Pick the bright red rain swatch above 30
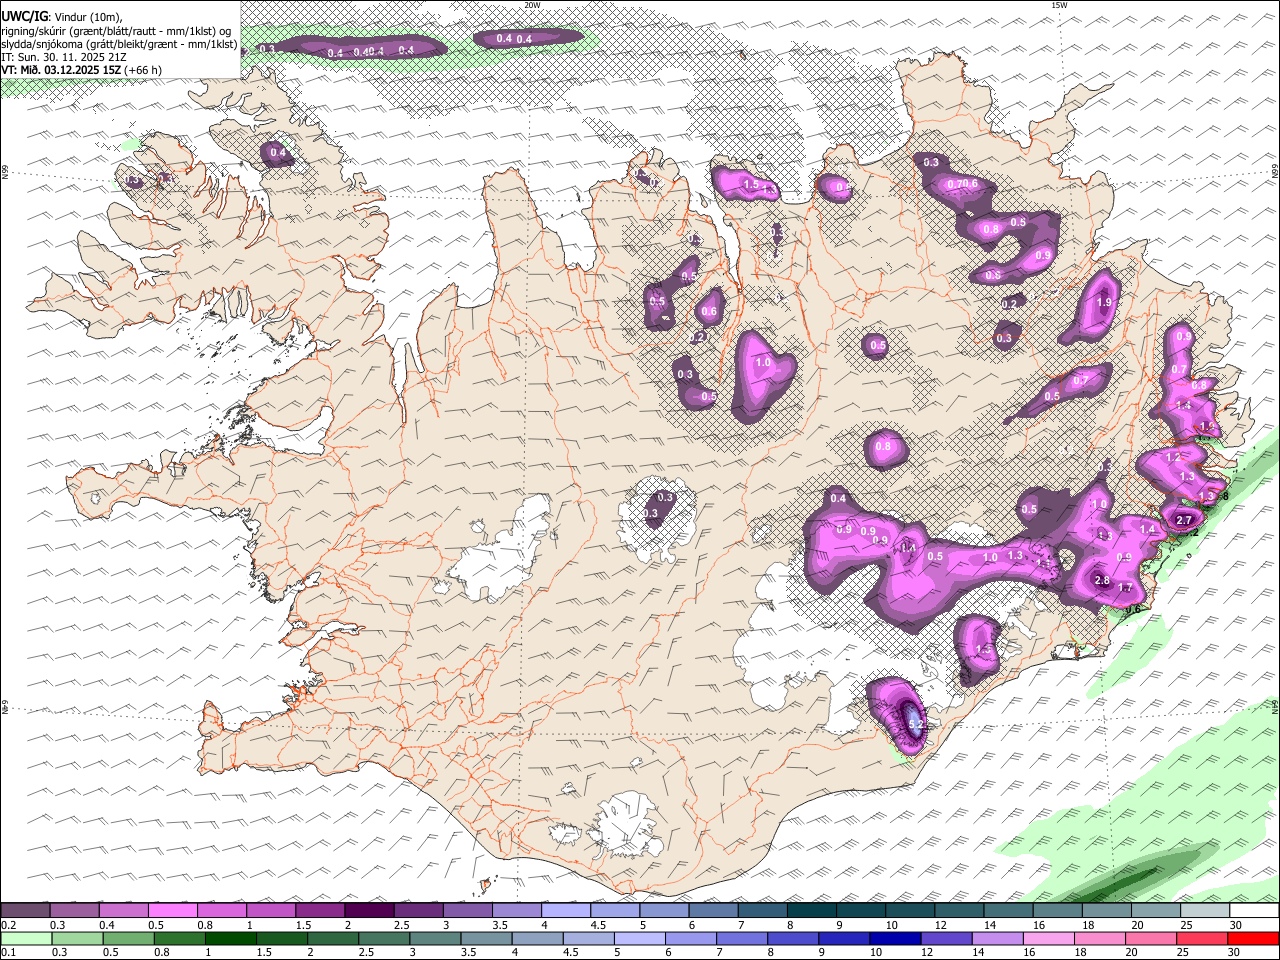The height and width of the screenshot is (960, 1280). click(1253, 938)
